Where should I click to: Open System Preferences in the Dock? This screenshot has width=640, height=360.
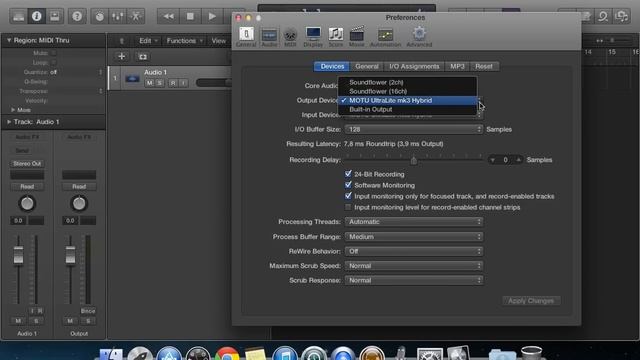point(429,353)
